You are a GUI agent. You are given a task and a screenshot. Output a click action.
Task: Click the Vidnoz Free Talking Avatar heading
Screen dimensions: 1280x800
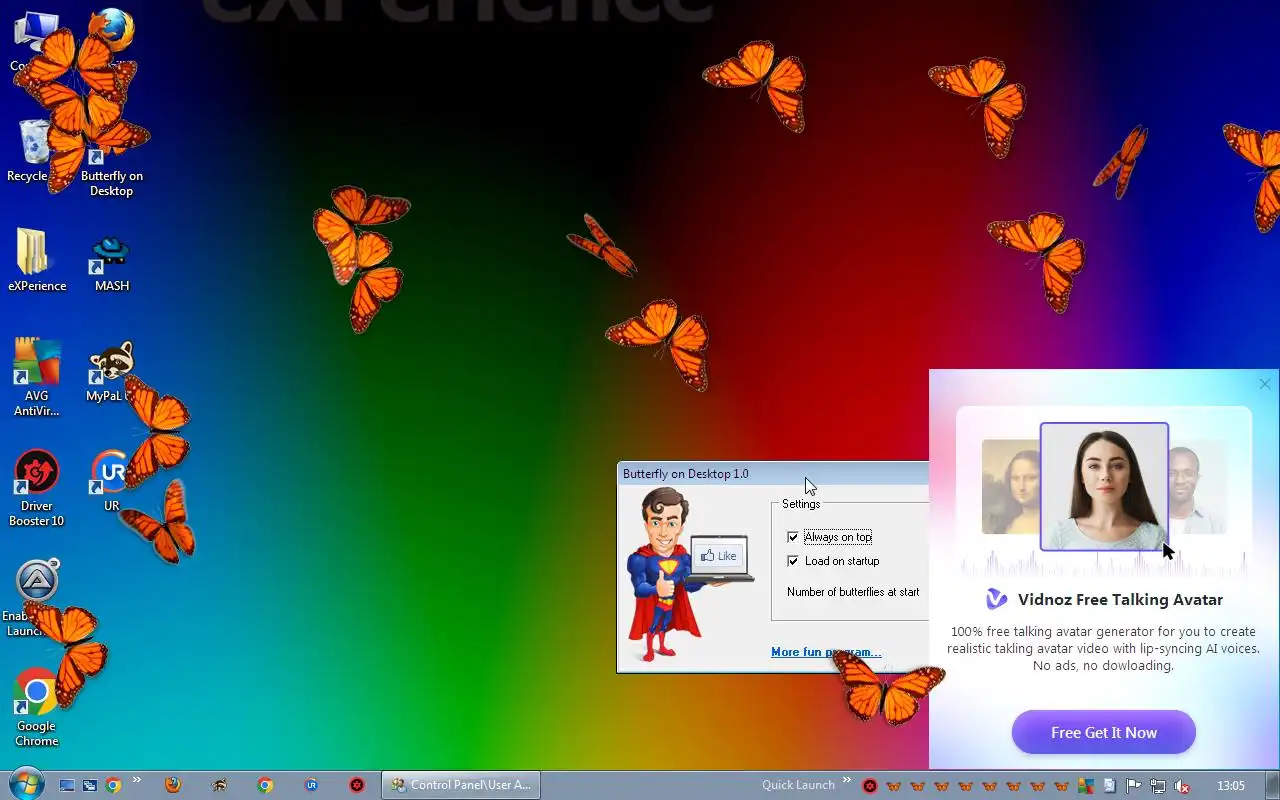pyautogui.click(x=1120, y=600)
